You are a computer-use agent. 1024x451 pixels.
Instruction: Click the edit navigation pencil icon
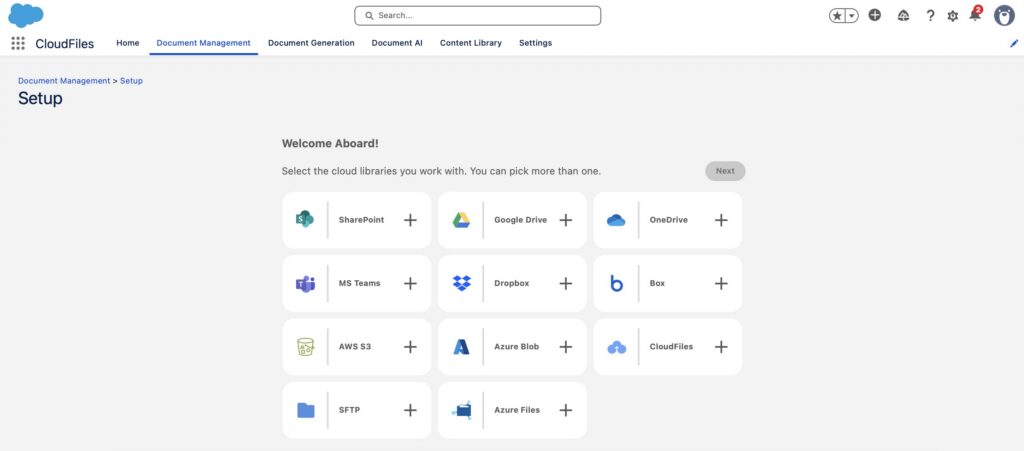pos(1014,43)
